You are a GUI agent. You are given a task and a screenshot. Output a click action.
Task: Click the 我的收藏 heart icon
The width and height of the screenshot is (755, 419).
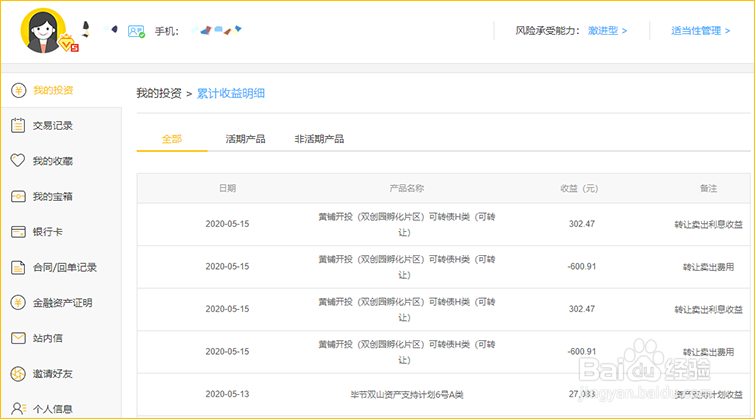point(18,160)
